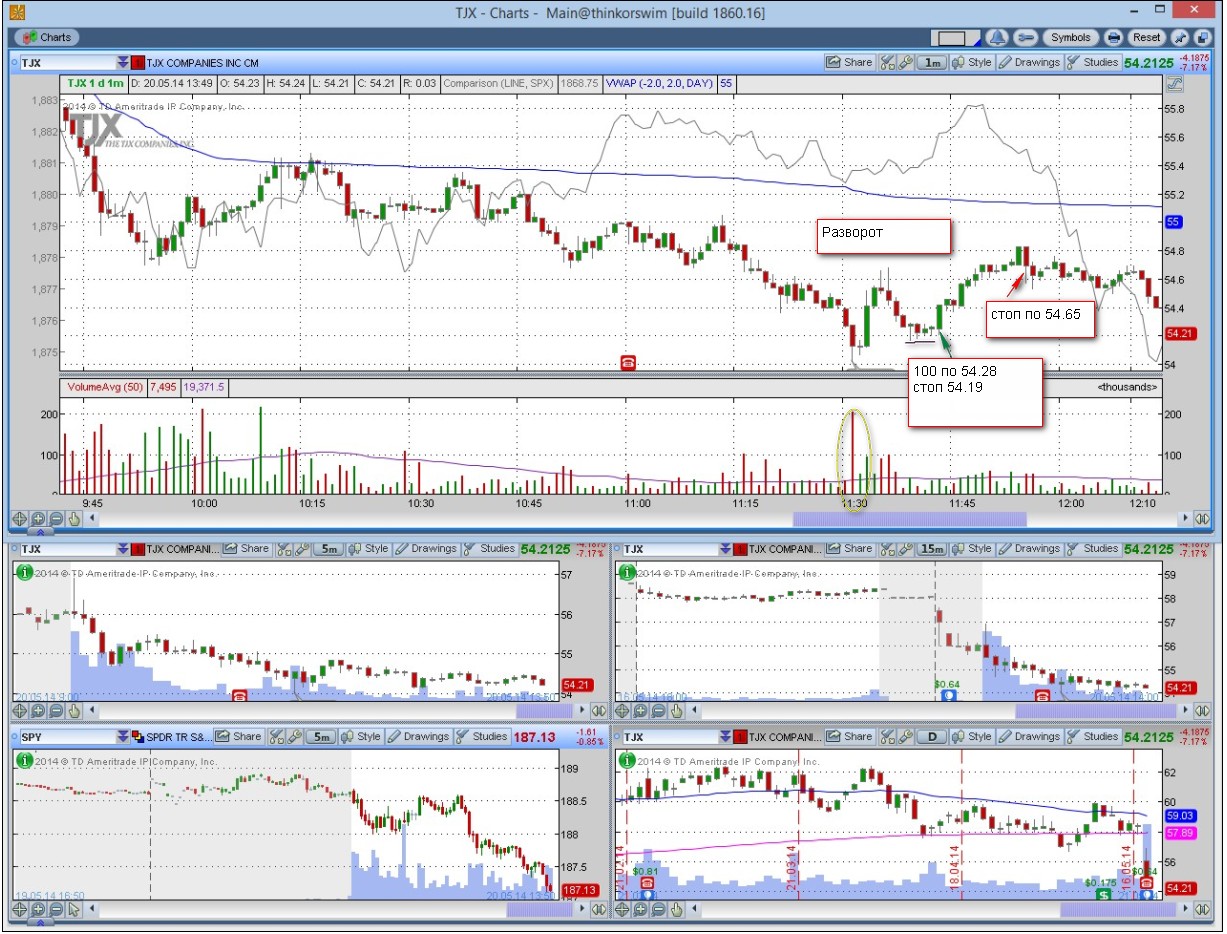Screen dimensions: 1227x934
Task: Click Share in the TJX 1m chart header
Action: pyautogui.click(x=849, y=62)
